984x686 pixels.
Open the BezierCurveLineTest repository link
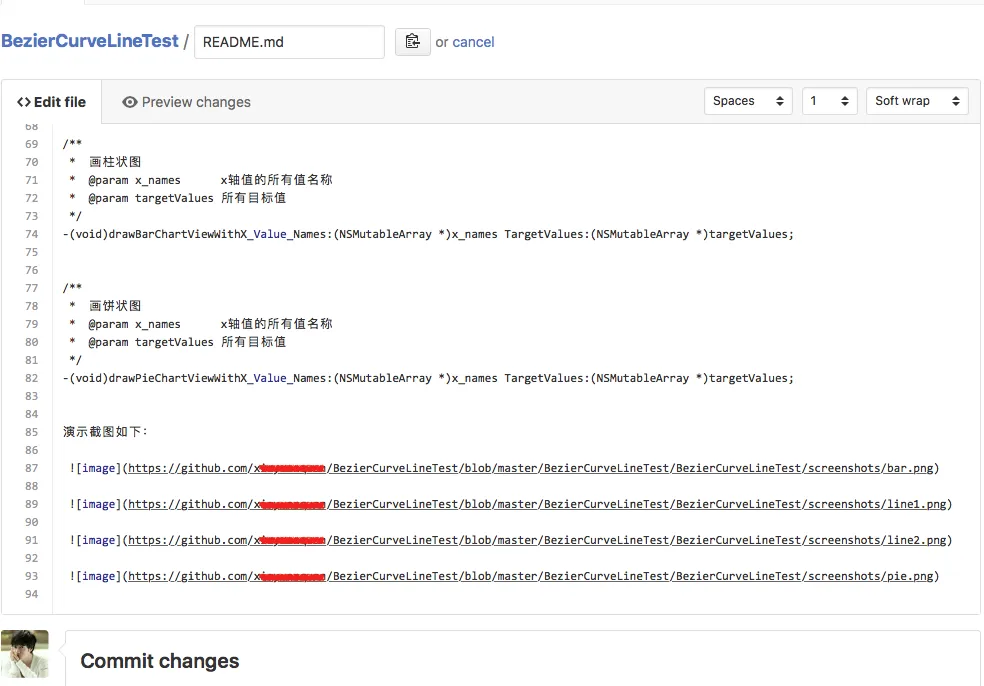point(90,41)
